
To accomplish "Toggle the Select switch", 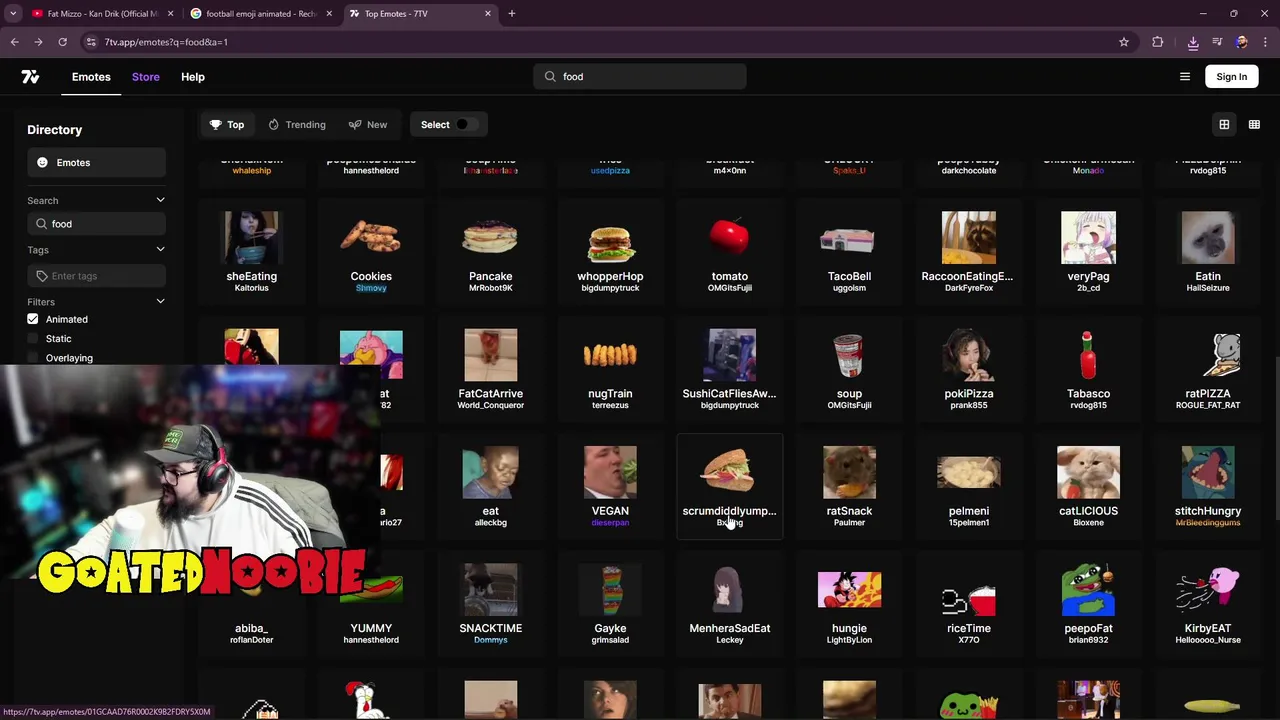I will click(x=465, y=125).
